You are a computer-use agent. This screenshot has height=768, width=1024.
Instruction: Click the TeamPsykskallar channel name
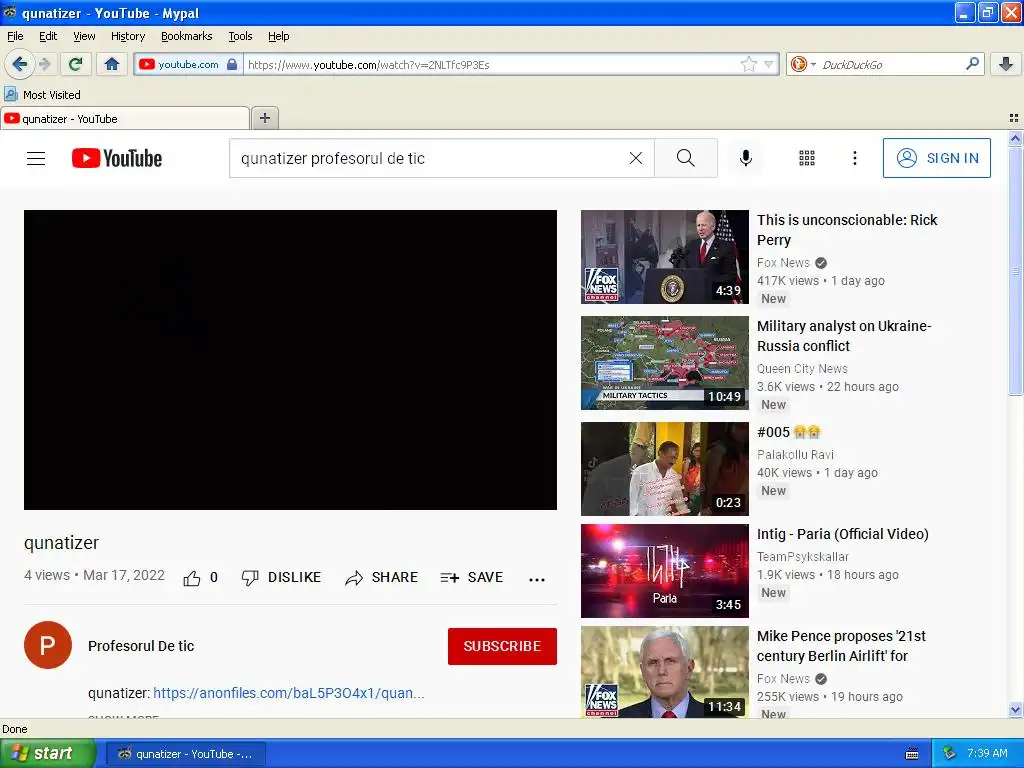[803, 556]
